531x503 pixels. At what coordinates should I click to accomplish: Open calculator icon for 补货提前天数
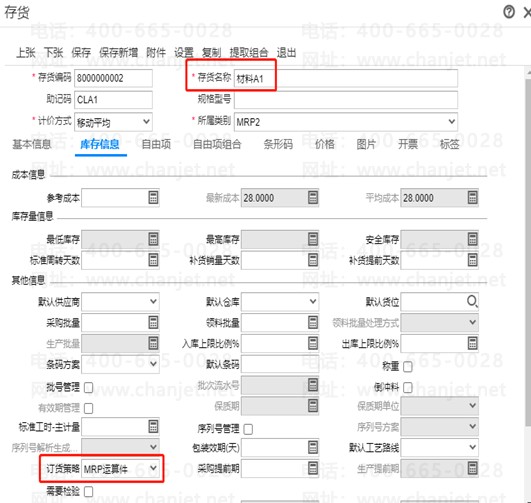point(472,260)
